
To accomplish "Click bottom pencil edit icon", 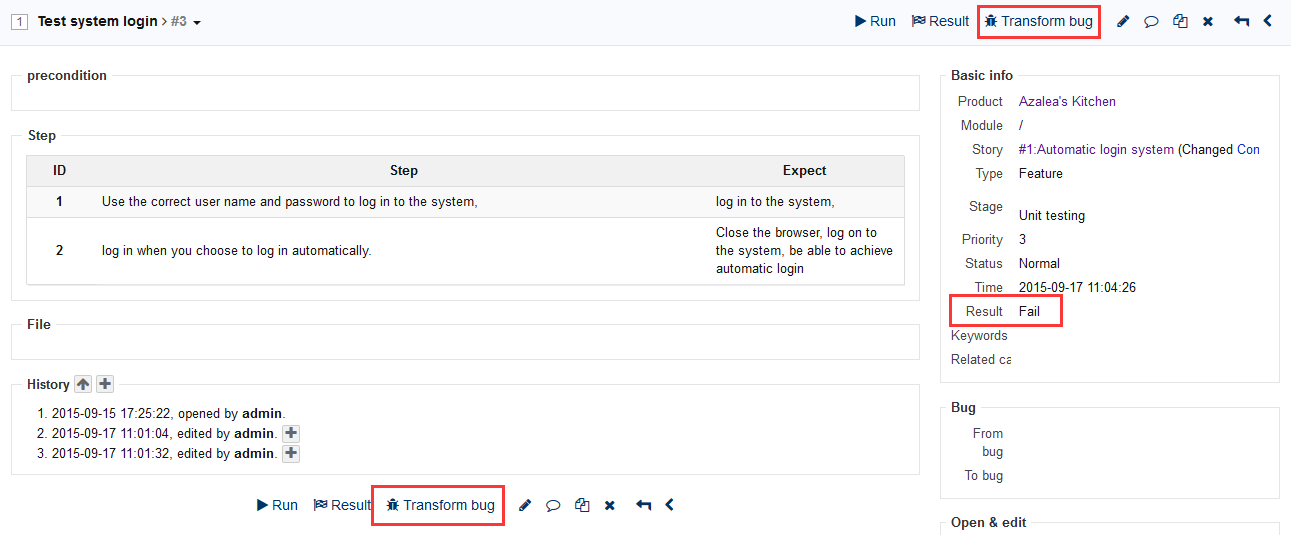I will coord(525,505).
